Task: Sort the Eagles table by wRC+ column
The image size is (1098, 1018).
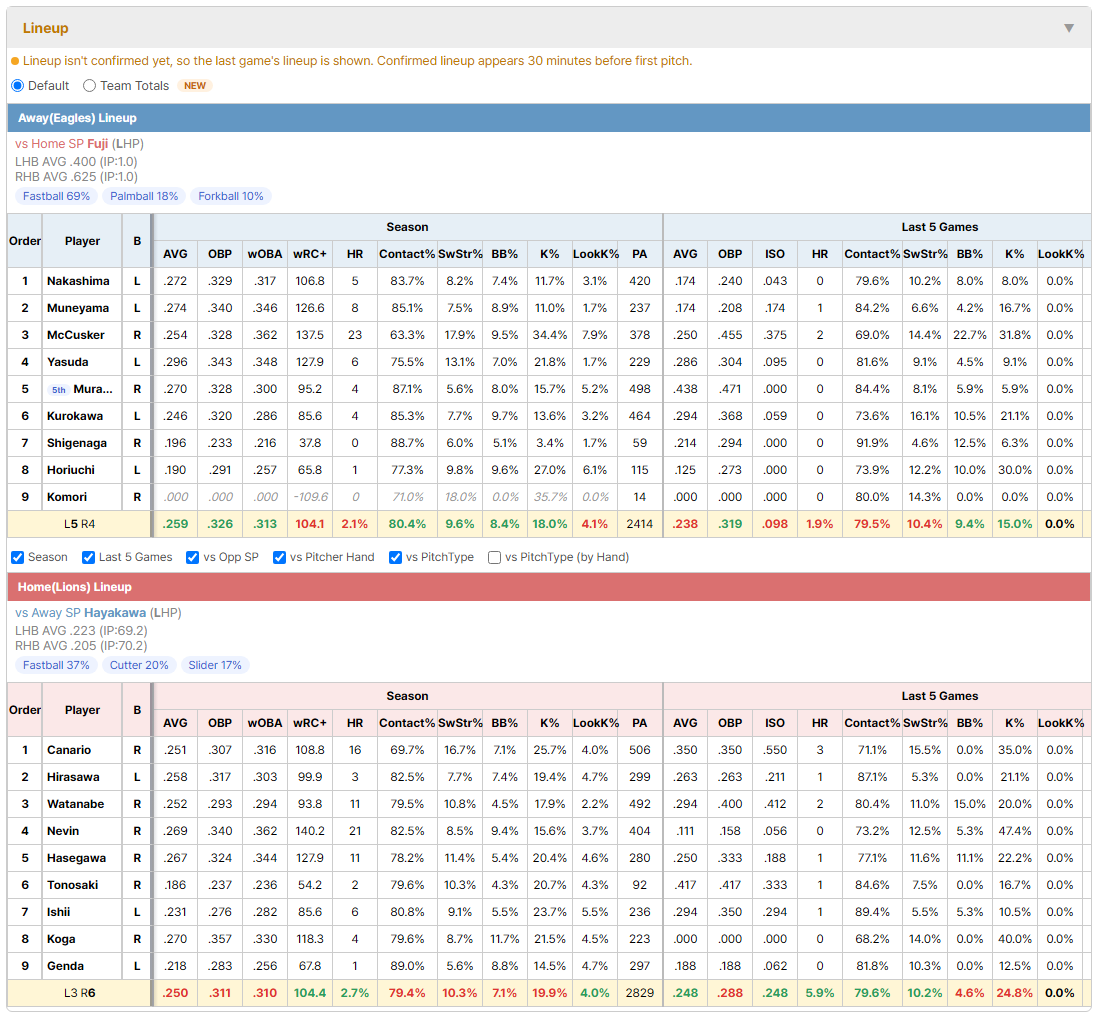Action: click(310, 254)
